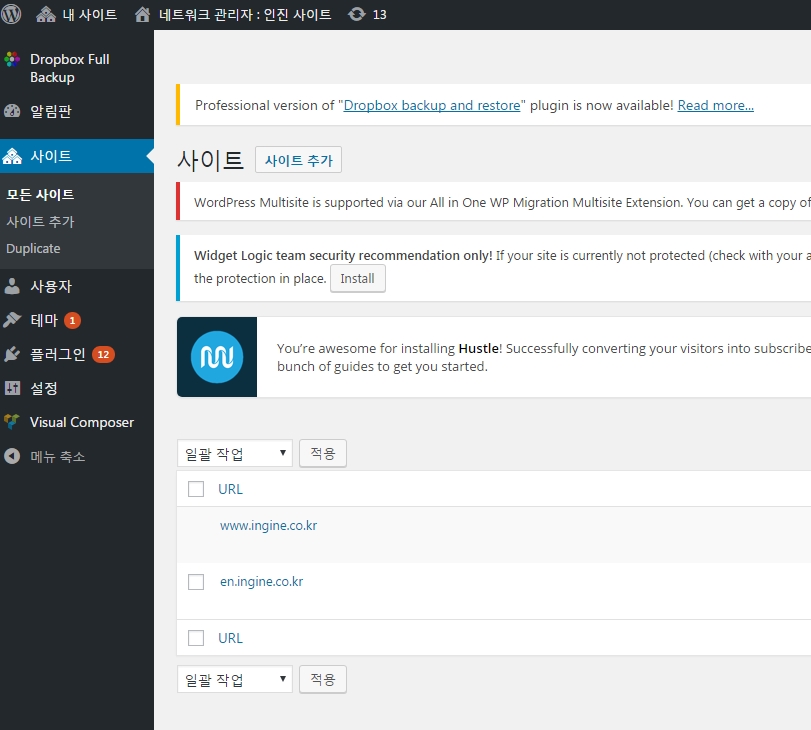Open the en.ingine.co.kr site link
811x730 pixels.
point(262,582)
